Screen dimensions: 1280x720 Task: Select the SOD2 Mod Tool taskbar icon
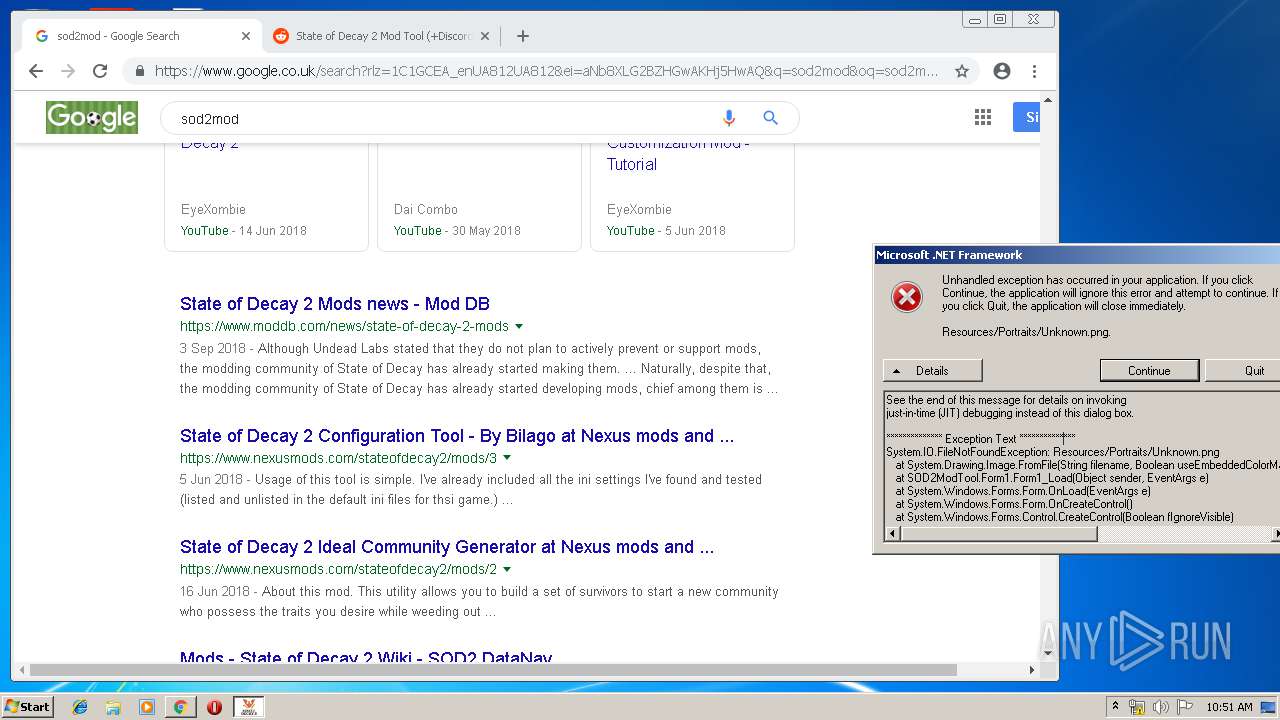coord(248,707)
